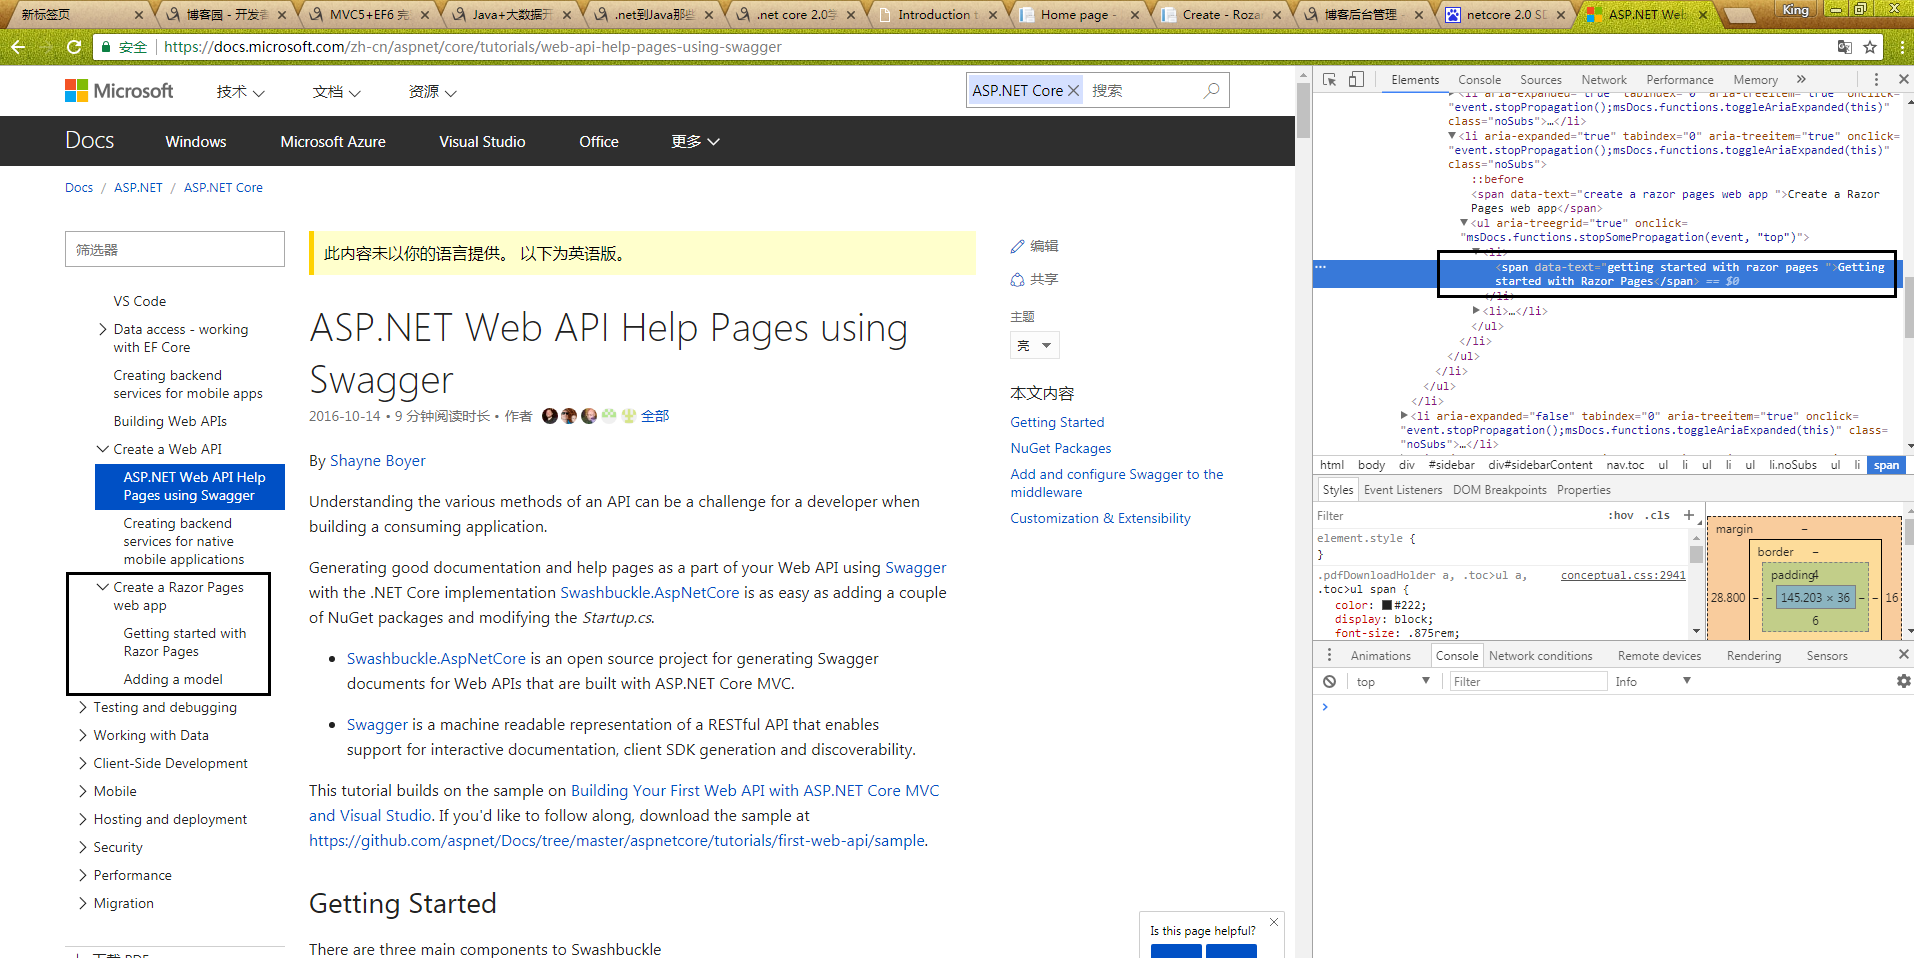Switch to the Home page browser tab

pos(1080,14)
